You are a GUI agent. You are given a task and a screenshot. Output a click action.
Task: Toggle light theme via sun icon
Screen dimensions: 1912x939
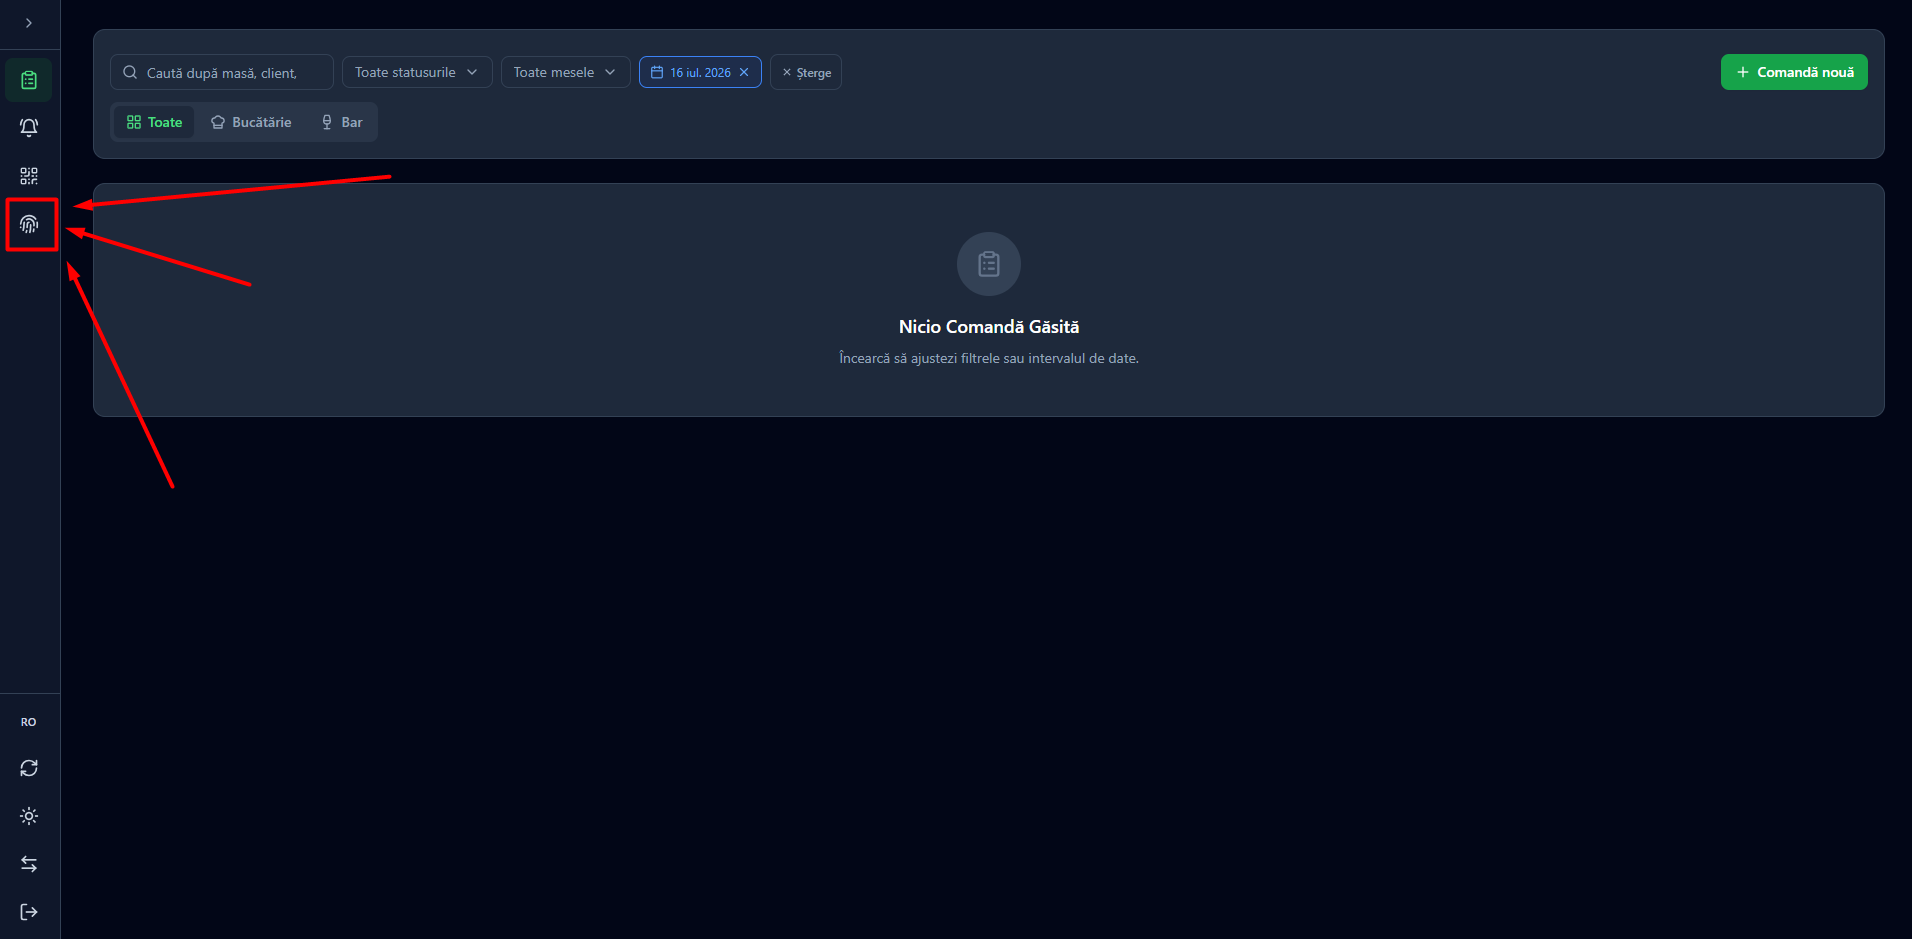(29, 816)
